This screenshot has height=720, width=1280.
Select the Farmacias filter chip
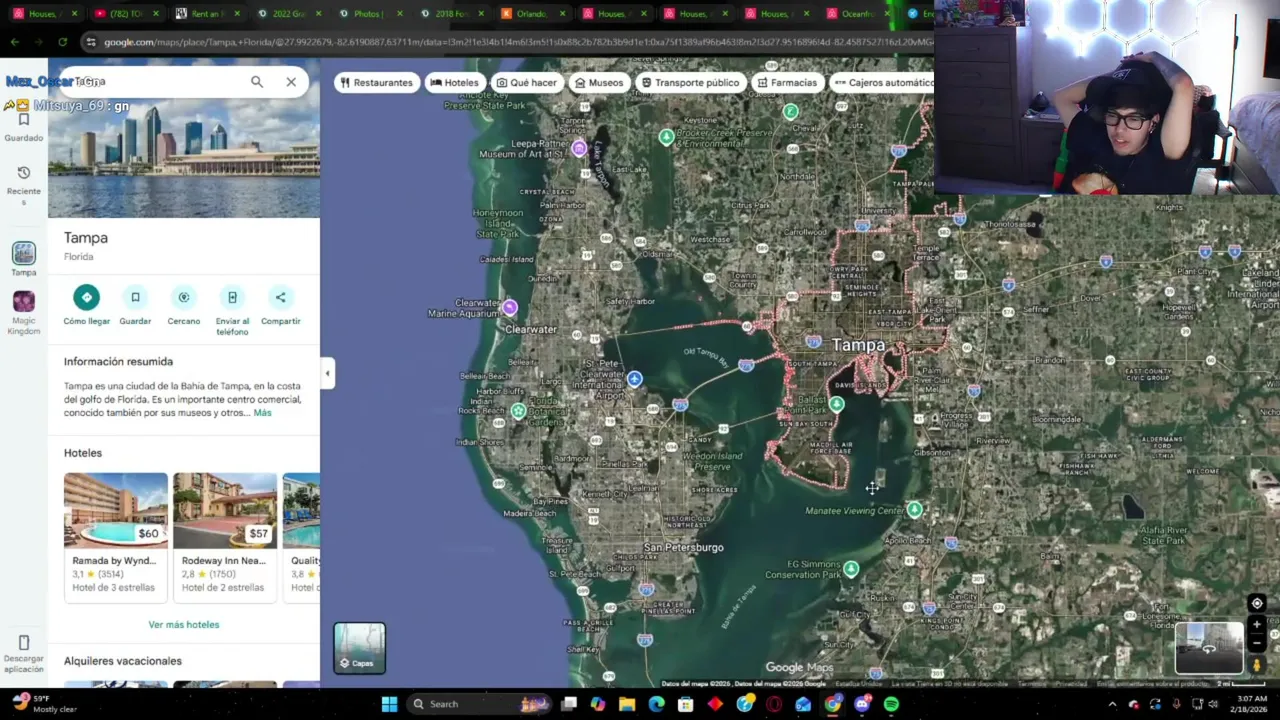pyautogui.click(x=787, y=82)
